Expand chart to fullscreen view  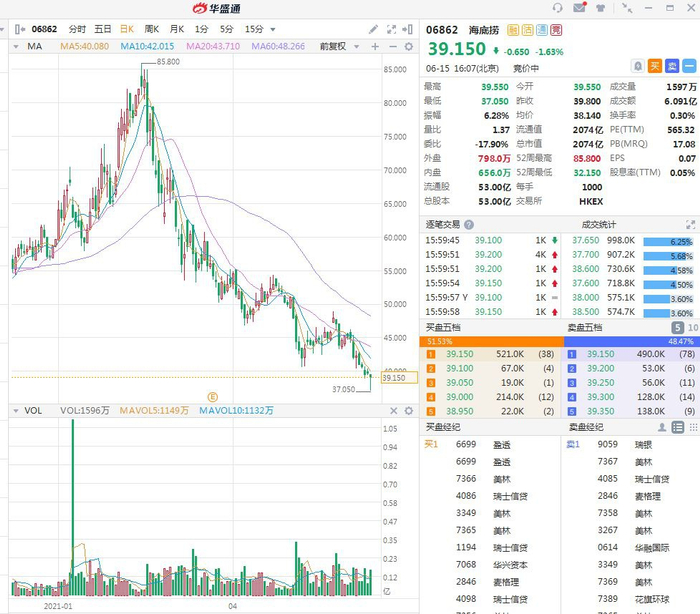(x=392, y=29)
